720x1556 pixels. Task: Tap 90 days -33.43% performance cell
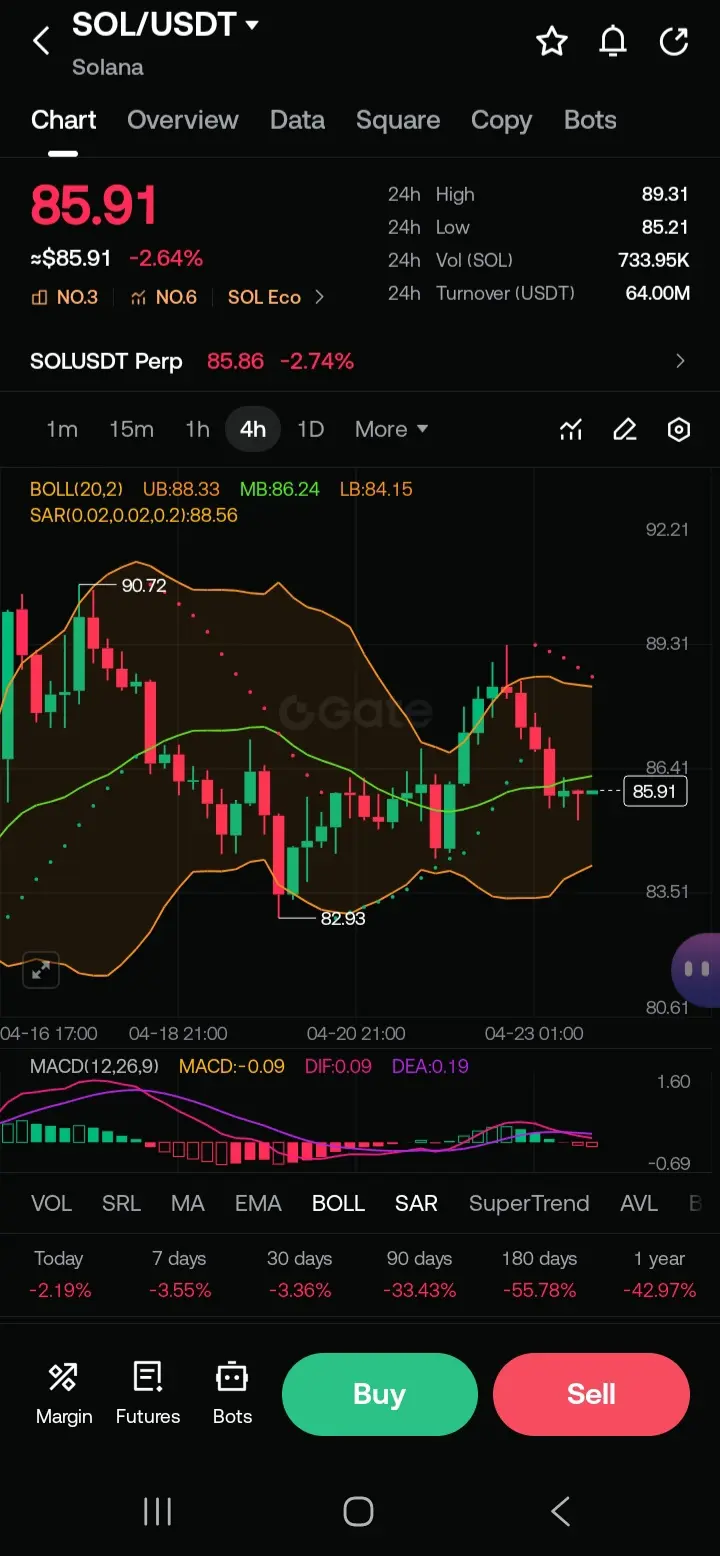tap(420, 1274)
